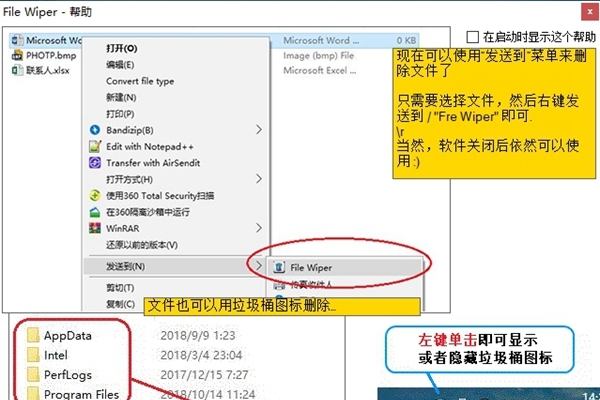Click the 'Microsoft Word ...' type cell
Viewport: 600px width, 400px height.
point(321,40)
